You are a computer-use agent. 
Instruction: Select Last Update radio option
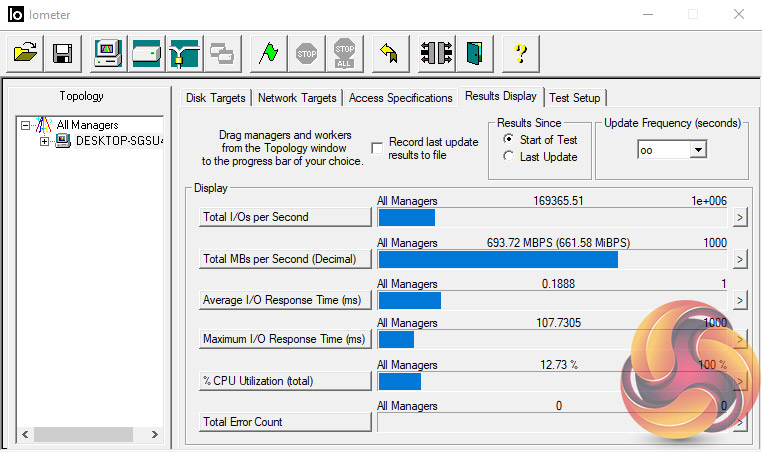(x=508, y=156)
